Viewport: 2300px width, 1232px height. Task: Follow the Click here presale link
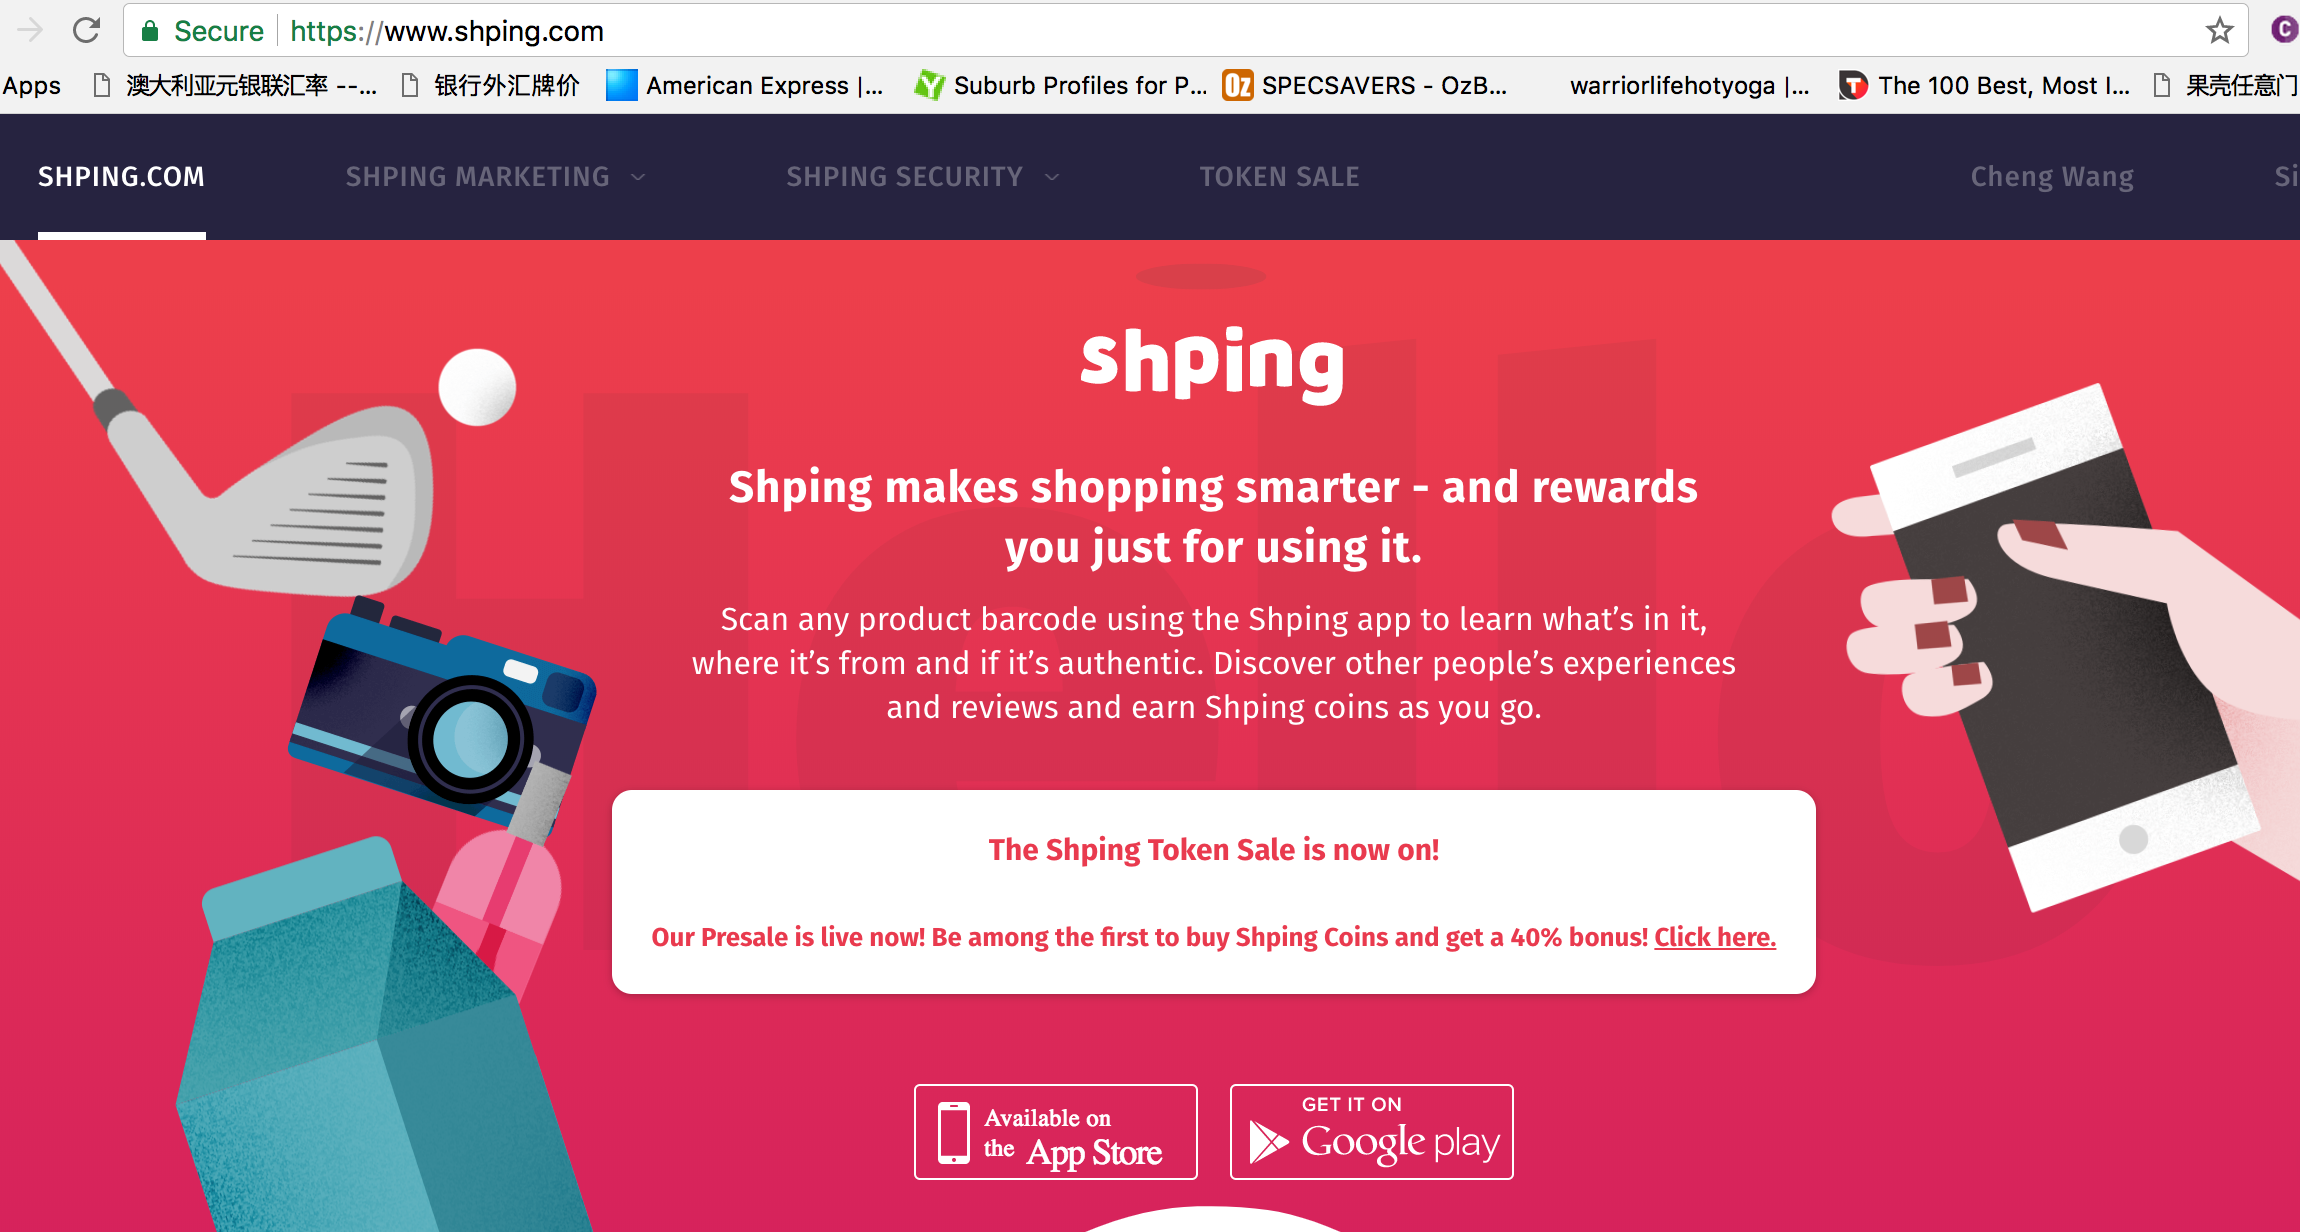tap(1715, 937)
